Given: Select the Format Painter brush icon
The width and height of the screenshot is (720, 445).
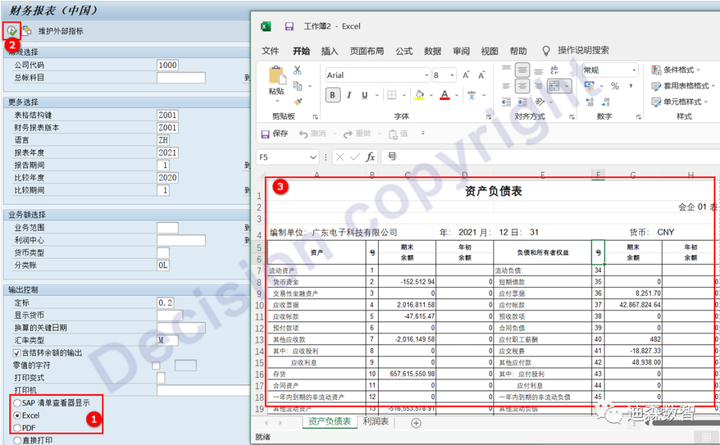Looking at the screenshot, I should (x=298, y=101).
